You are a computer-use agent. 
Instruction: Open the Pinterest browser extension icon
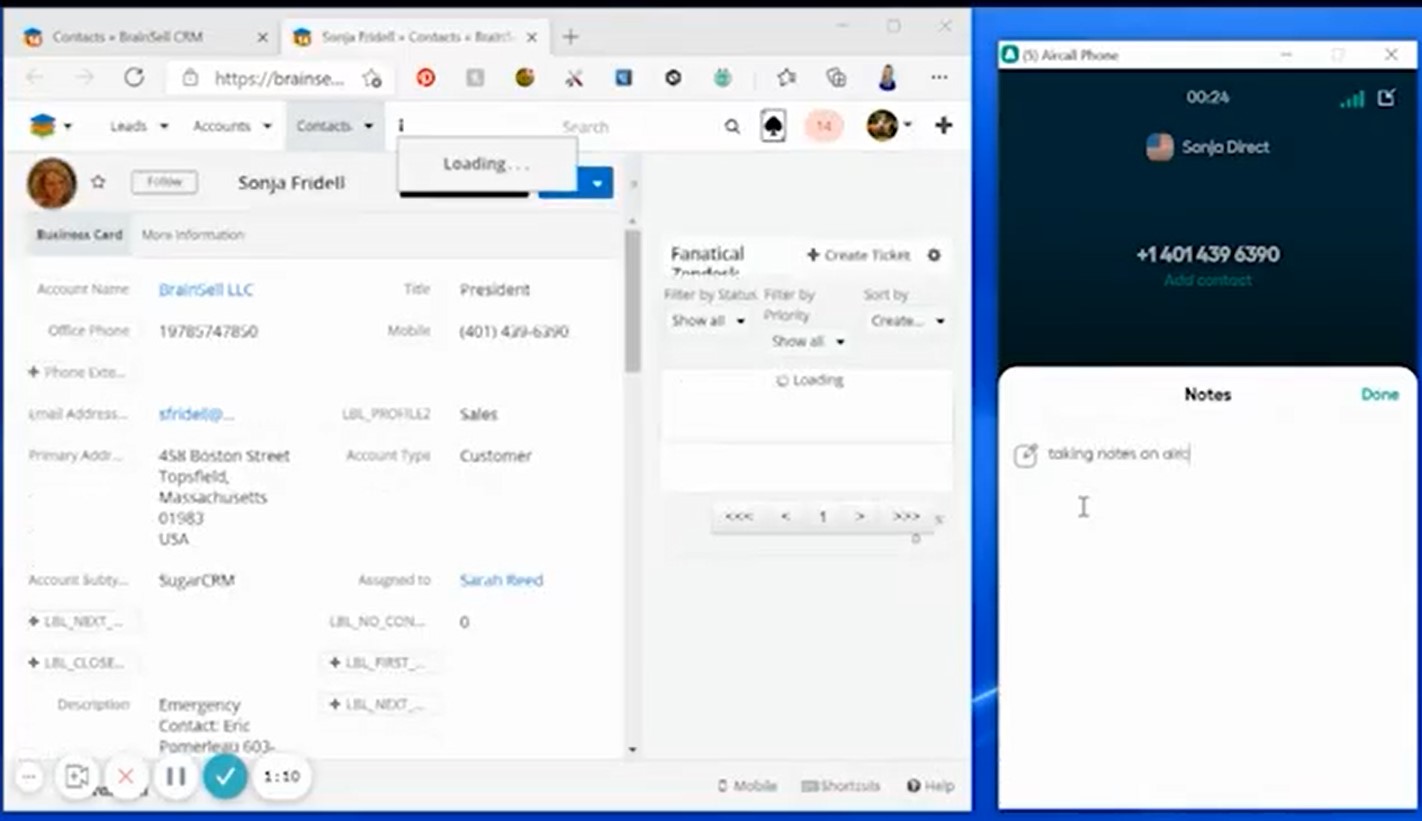click(x=426, y=78)
